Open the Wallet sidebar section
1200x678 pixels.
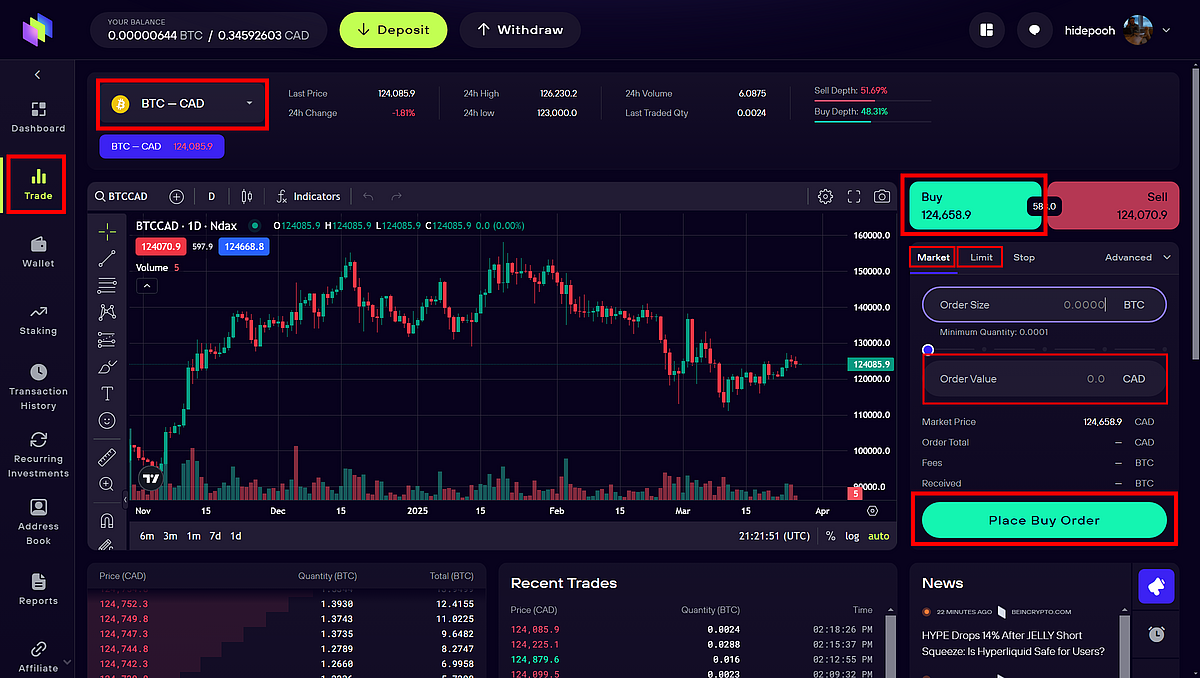tap(38, 251)
